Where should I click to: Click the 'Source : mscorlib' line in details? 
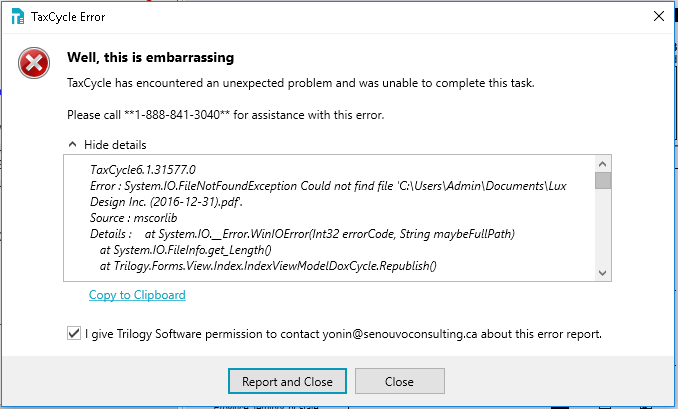coord(134,218)
